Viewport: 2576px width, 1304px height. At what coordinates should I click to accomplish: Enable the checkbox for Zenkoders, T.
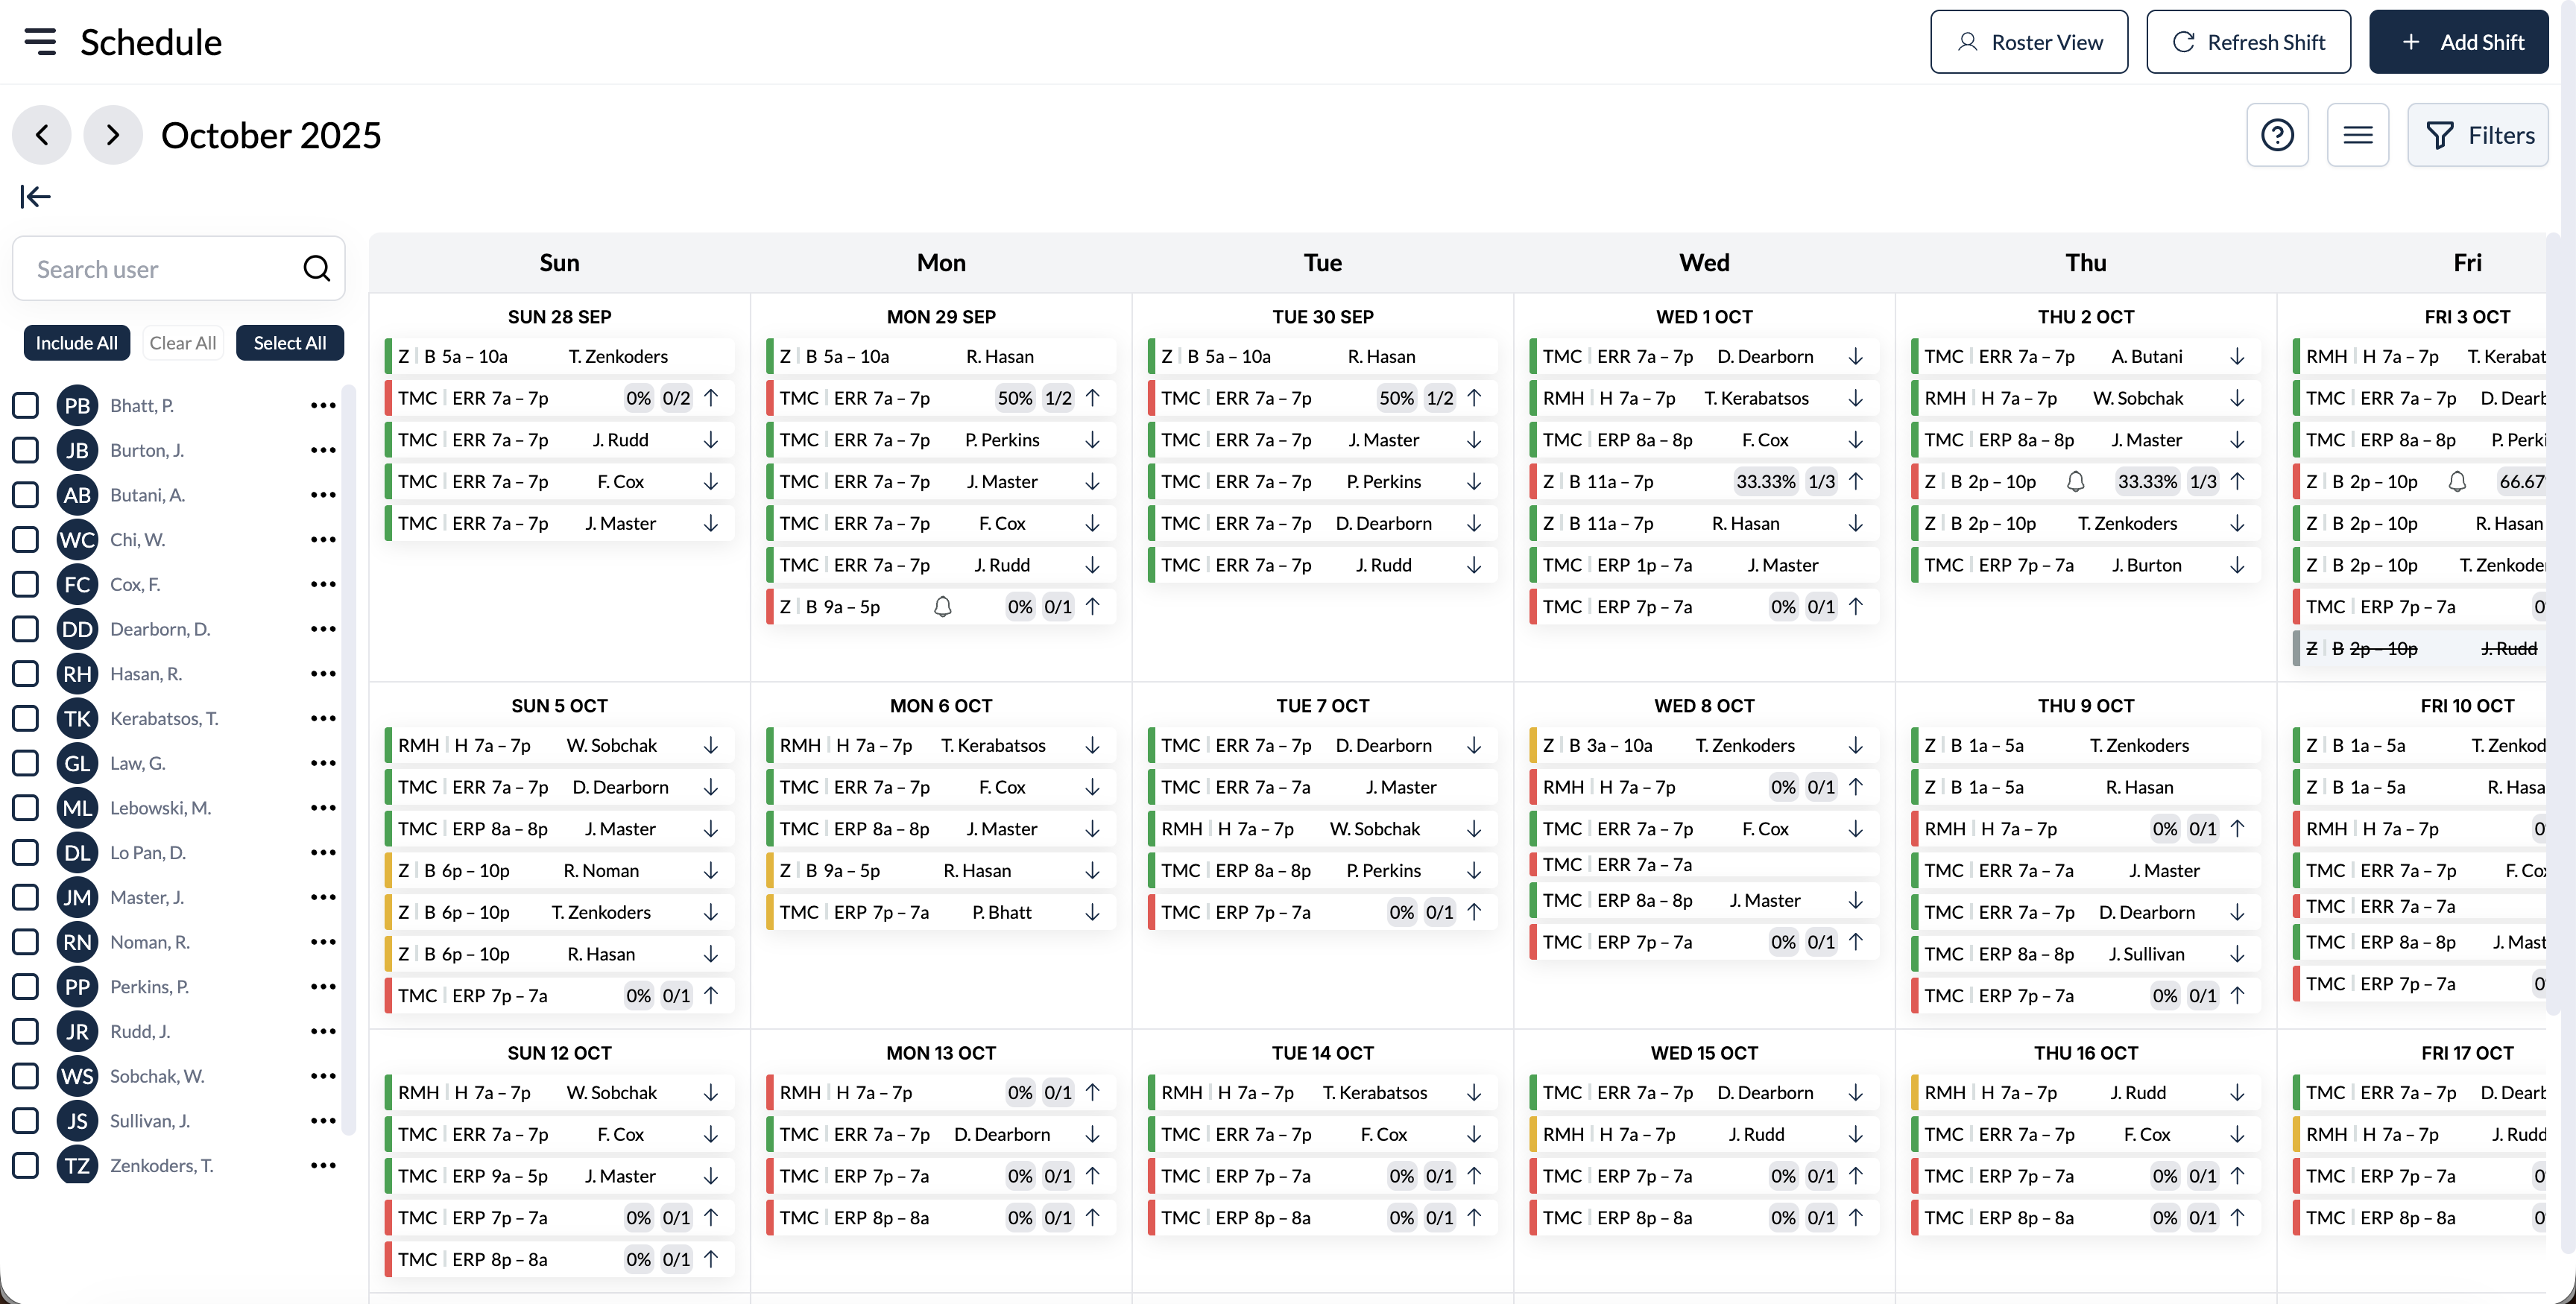pos(25,1165)
